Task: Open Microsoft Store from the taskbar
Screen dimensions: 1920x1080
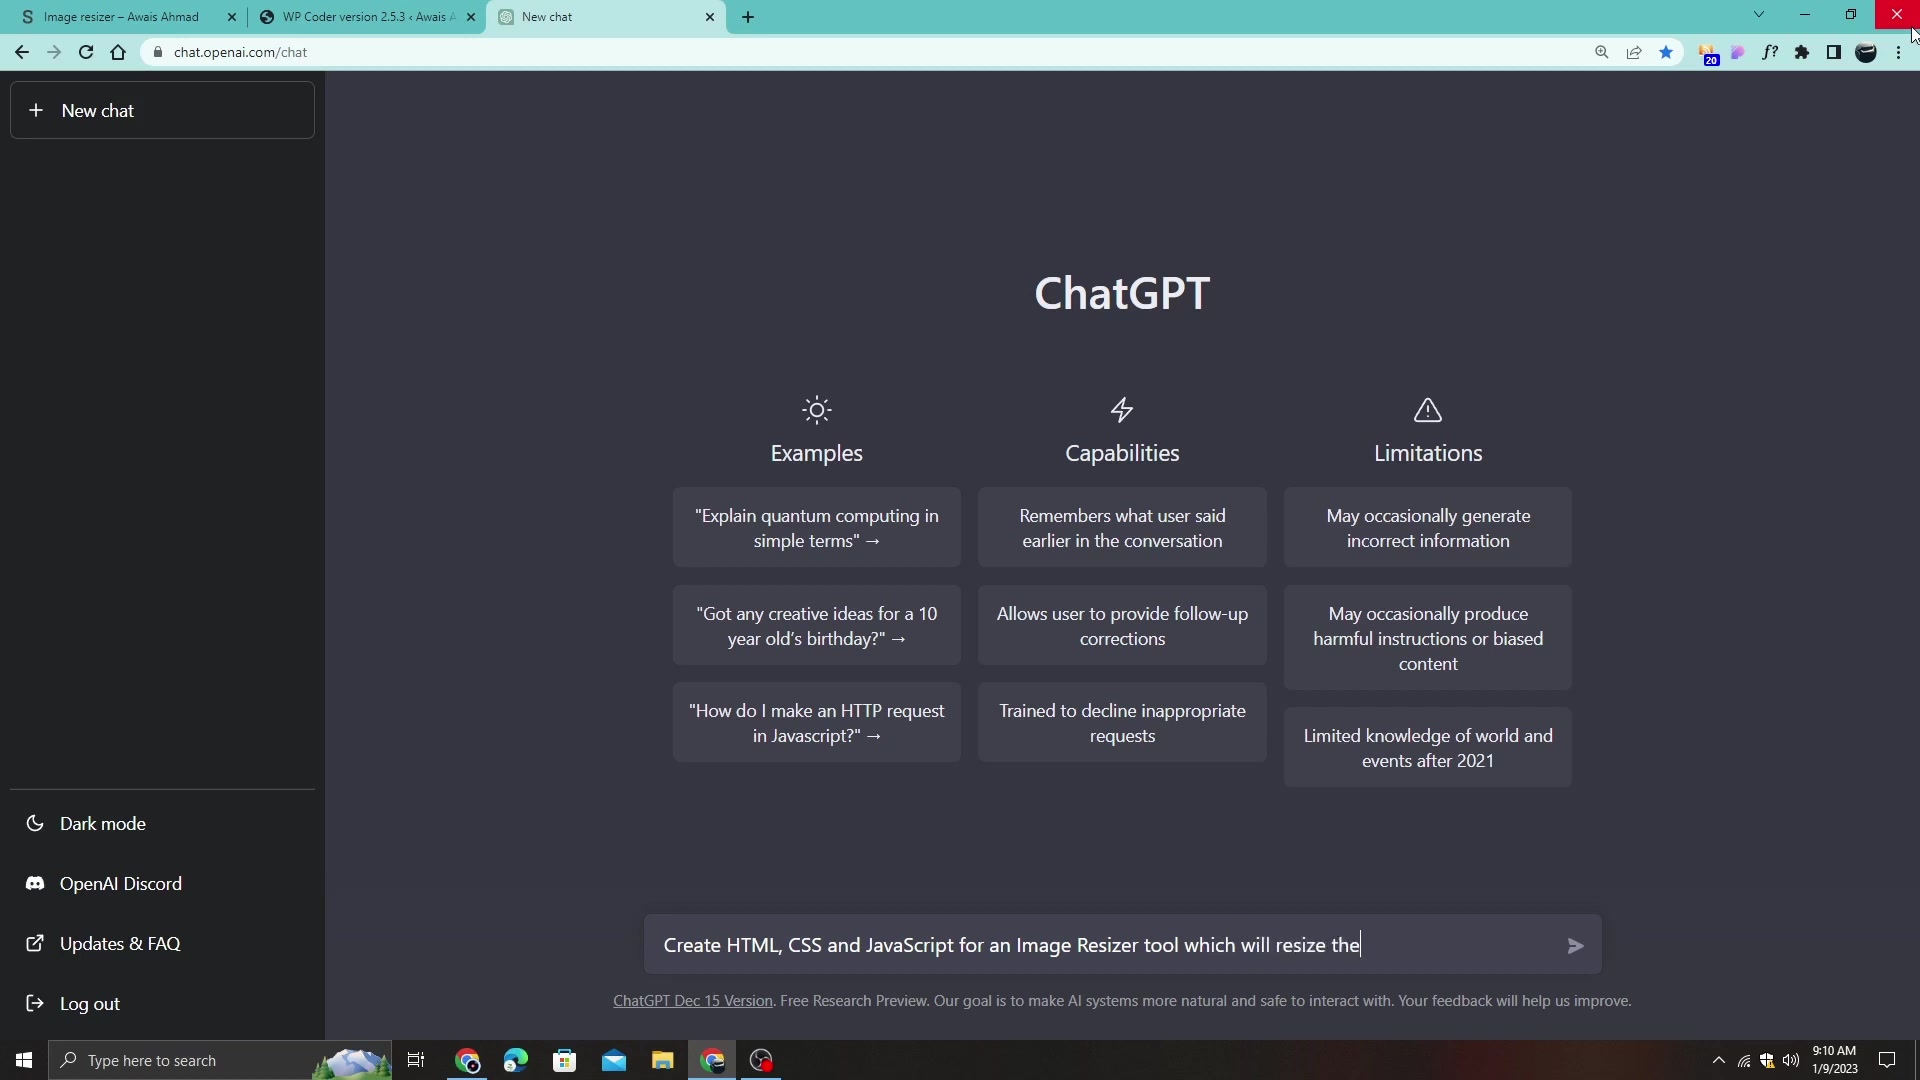Action: pyautogui.click(x=565, y=1060)
